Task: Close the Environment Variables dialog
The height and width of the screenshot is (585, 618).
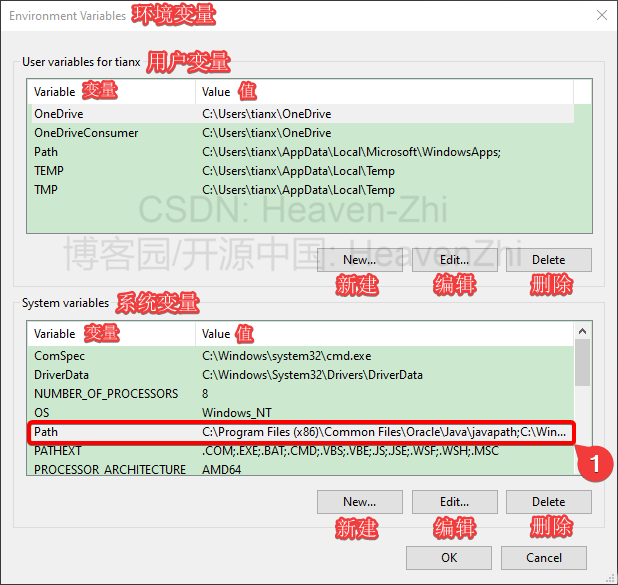Action: tap(601, 15)
